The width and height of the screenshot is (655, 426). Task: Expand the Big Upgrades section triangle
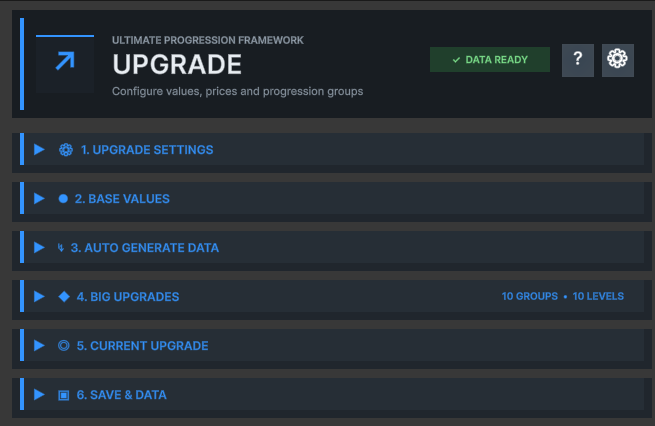pyautogui.click(x=39, y=297)
